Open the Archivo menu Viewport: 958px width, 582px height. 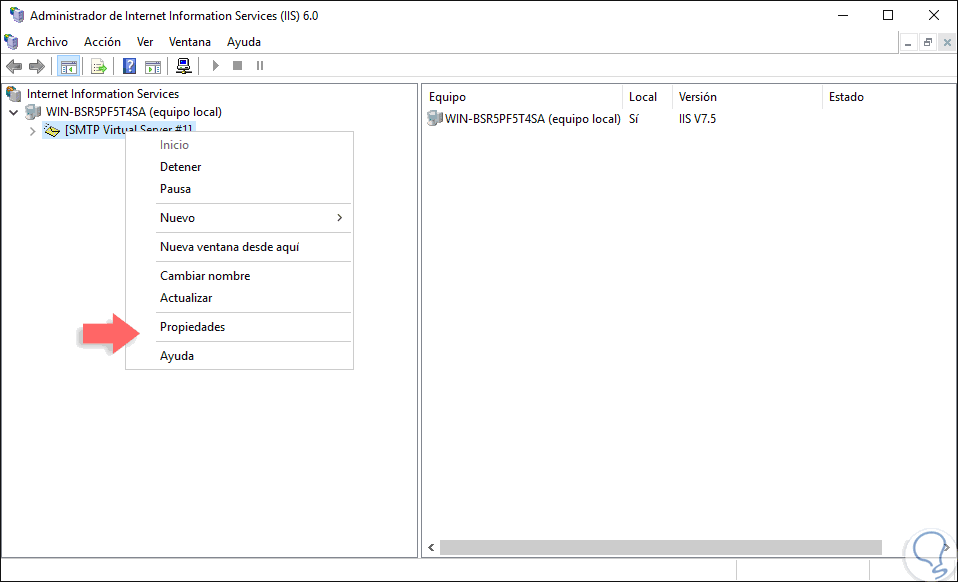[x=47, y=42]
